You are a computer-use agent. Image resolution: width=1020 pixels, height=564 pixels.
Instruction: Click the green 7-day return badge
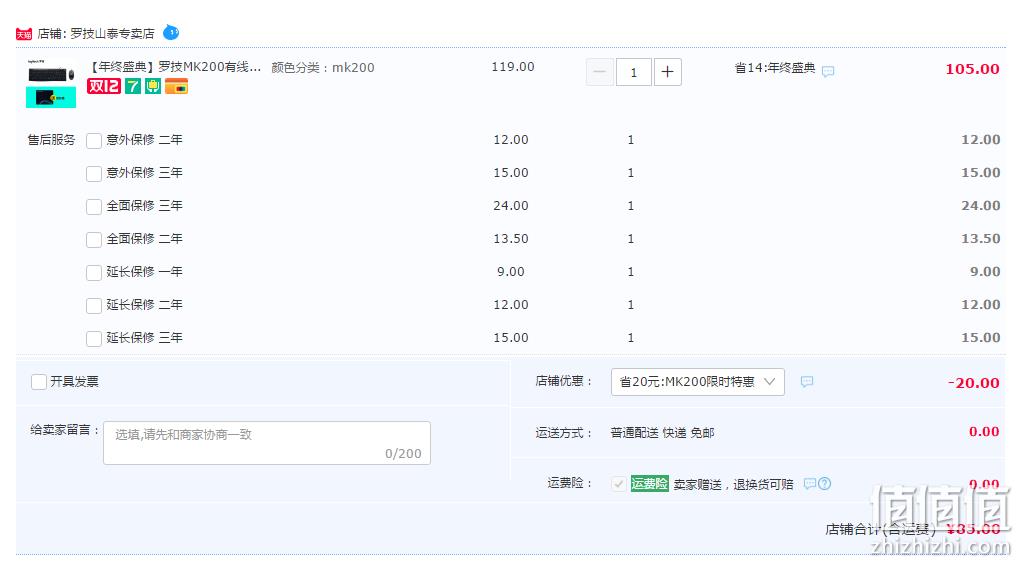133,86
